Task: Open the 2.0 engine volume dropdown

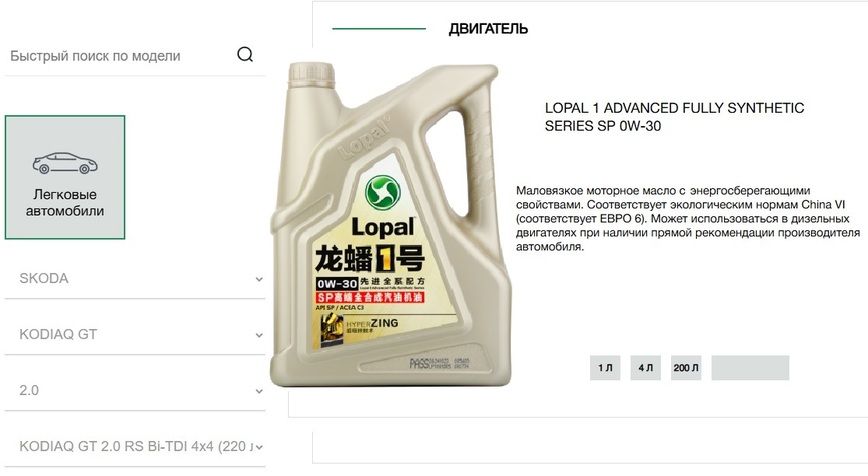Action: pyautogui.click(x=135, y=390)
